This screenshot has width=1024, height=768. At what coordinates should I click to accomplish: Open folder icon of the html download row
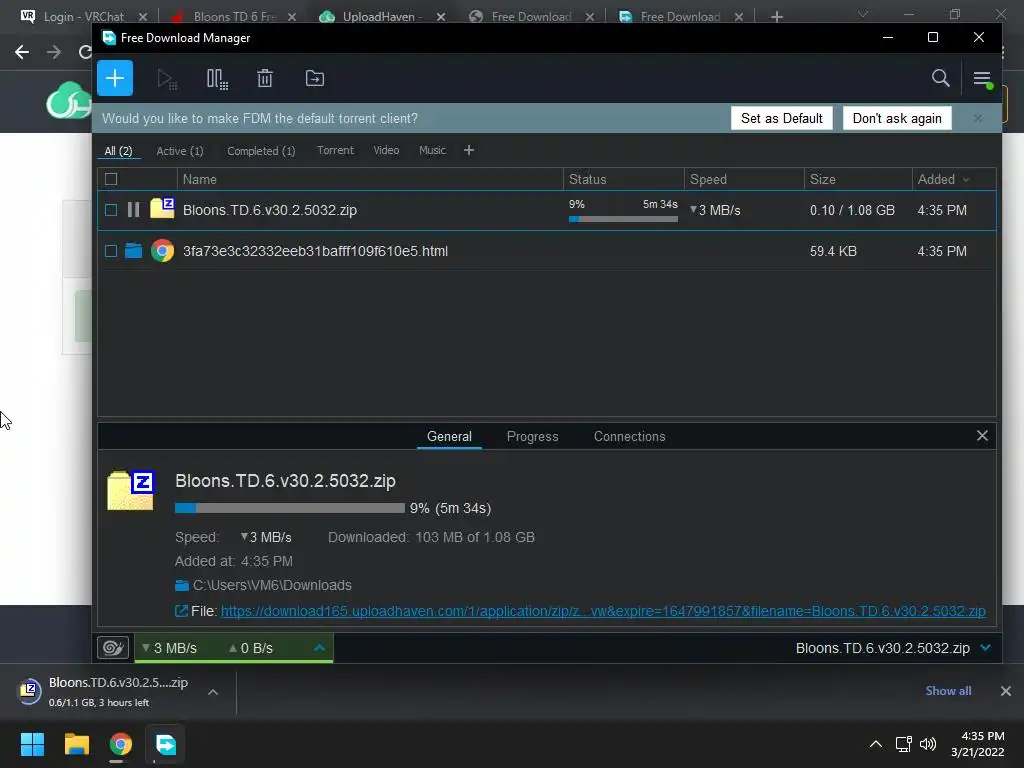pyautogui.click(x=133, y=251)
